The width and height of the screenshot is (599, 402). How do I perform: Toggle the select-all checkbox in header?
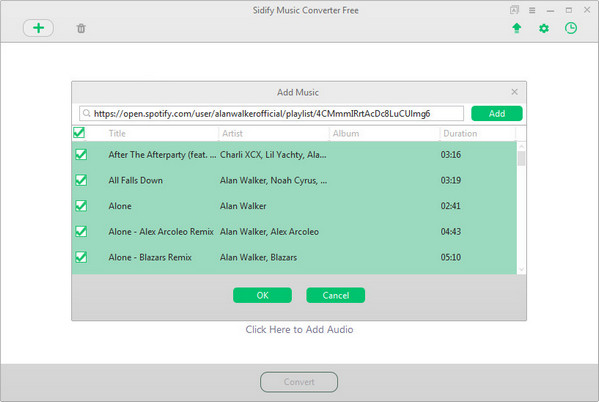79,133
